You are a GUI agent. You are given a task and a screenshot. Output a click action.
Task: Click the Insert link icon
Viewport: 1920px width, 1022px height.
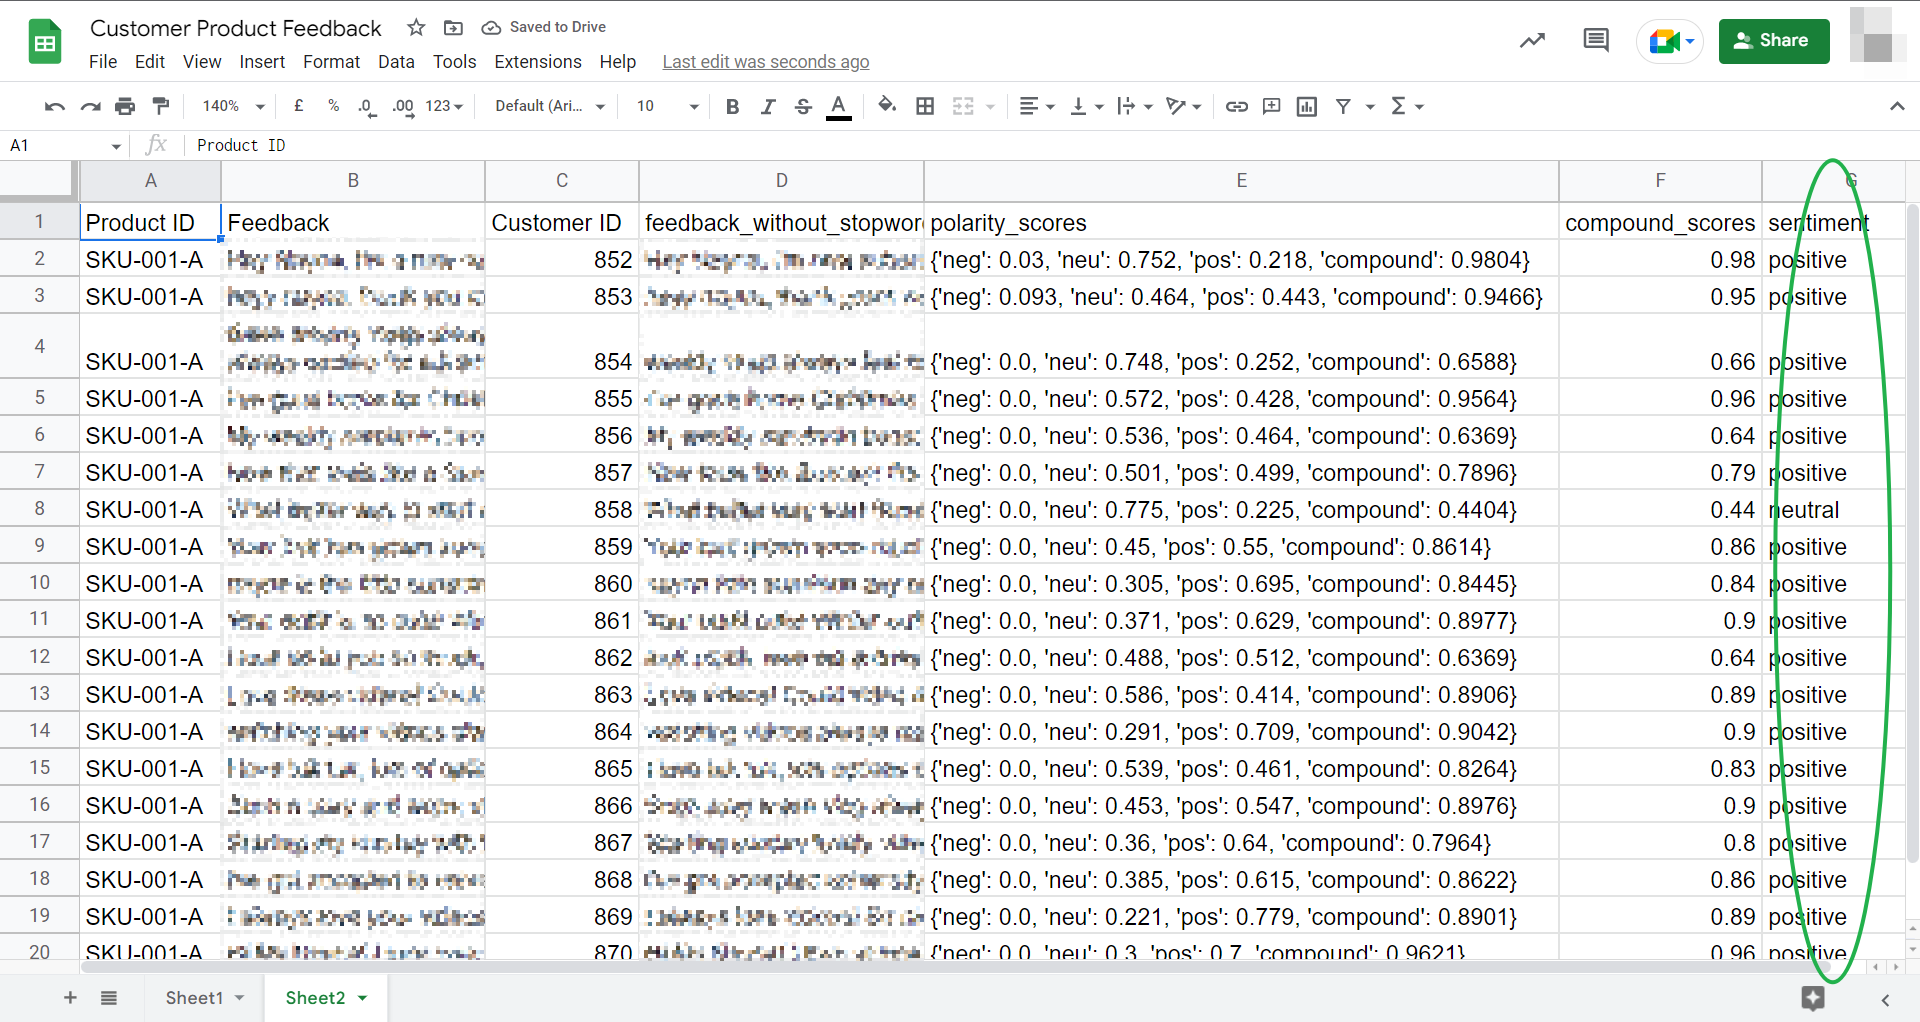coord(1237,106)
